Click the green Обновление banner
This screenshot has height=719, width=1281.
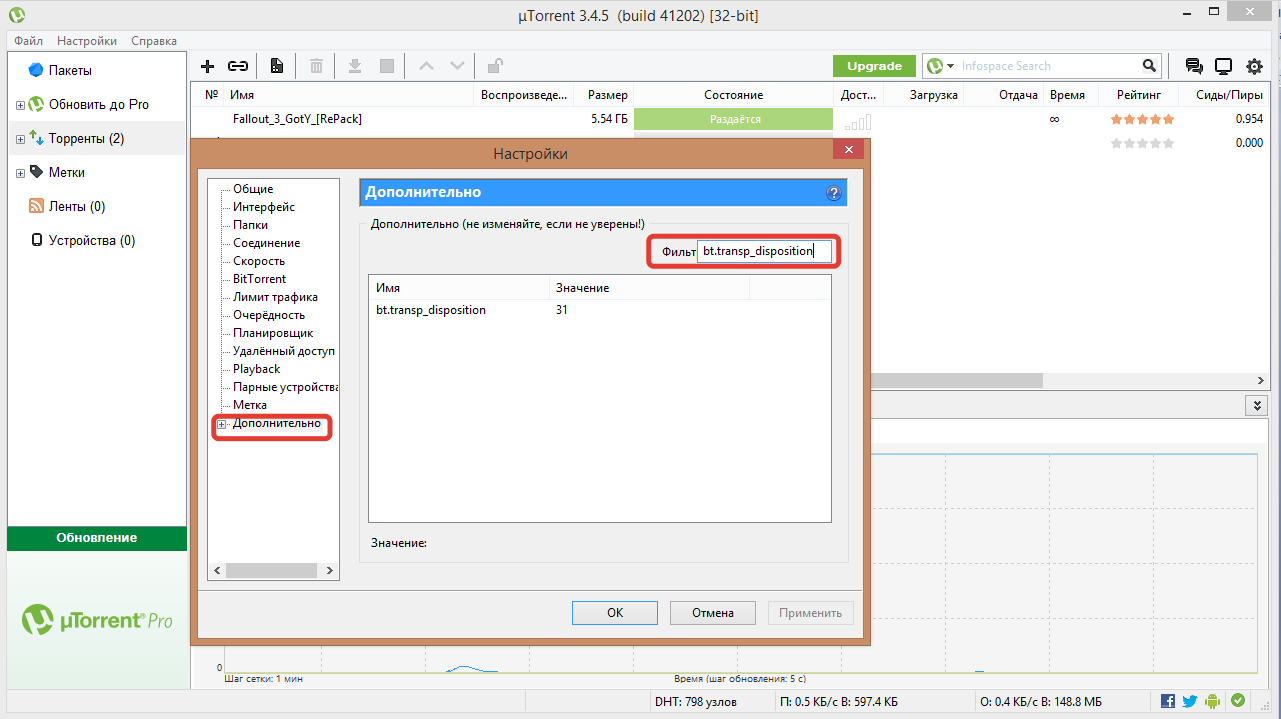coord(97,538)
